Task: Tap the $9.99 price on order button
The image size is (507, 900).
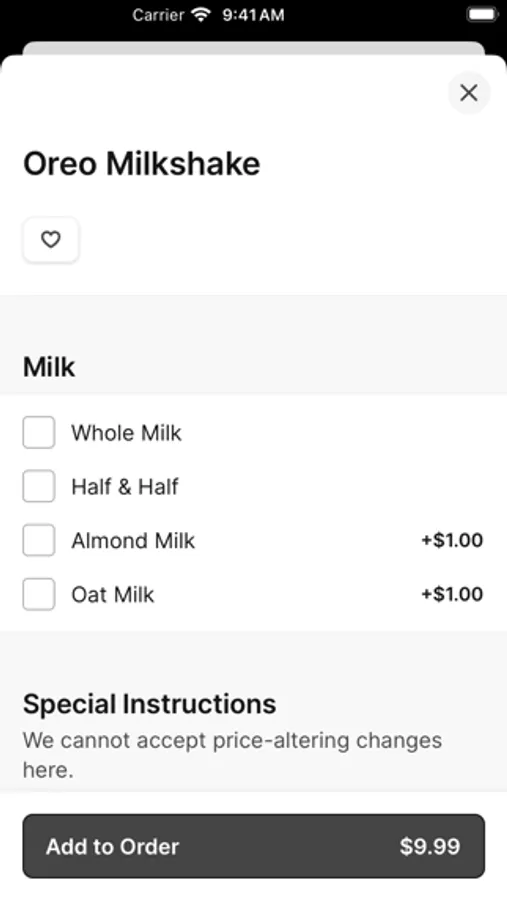Action: 430,846
